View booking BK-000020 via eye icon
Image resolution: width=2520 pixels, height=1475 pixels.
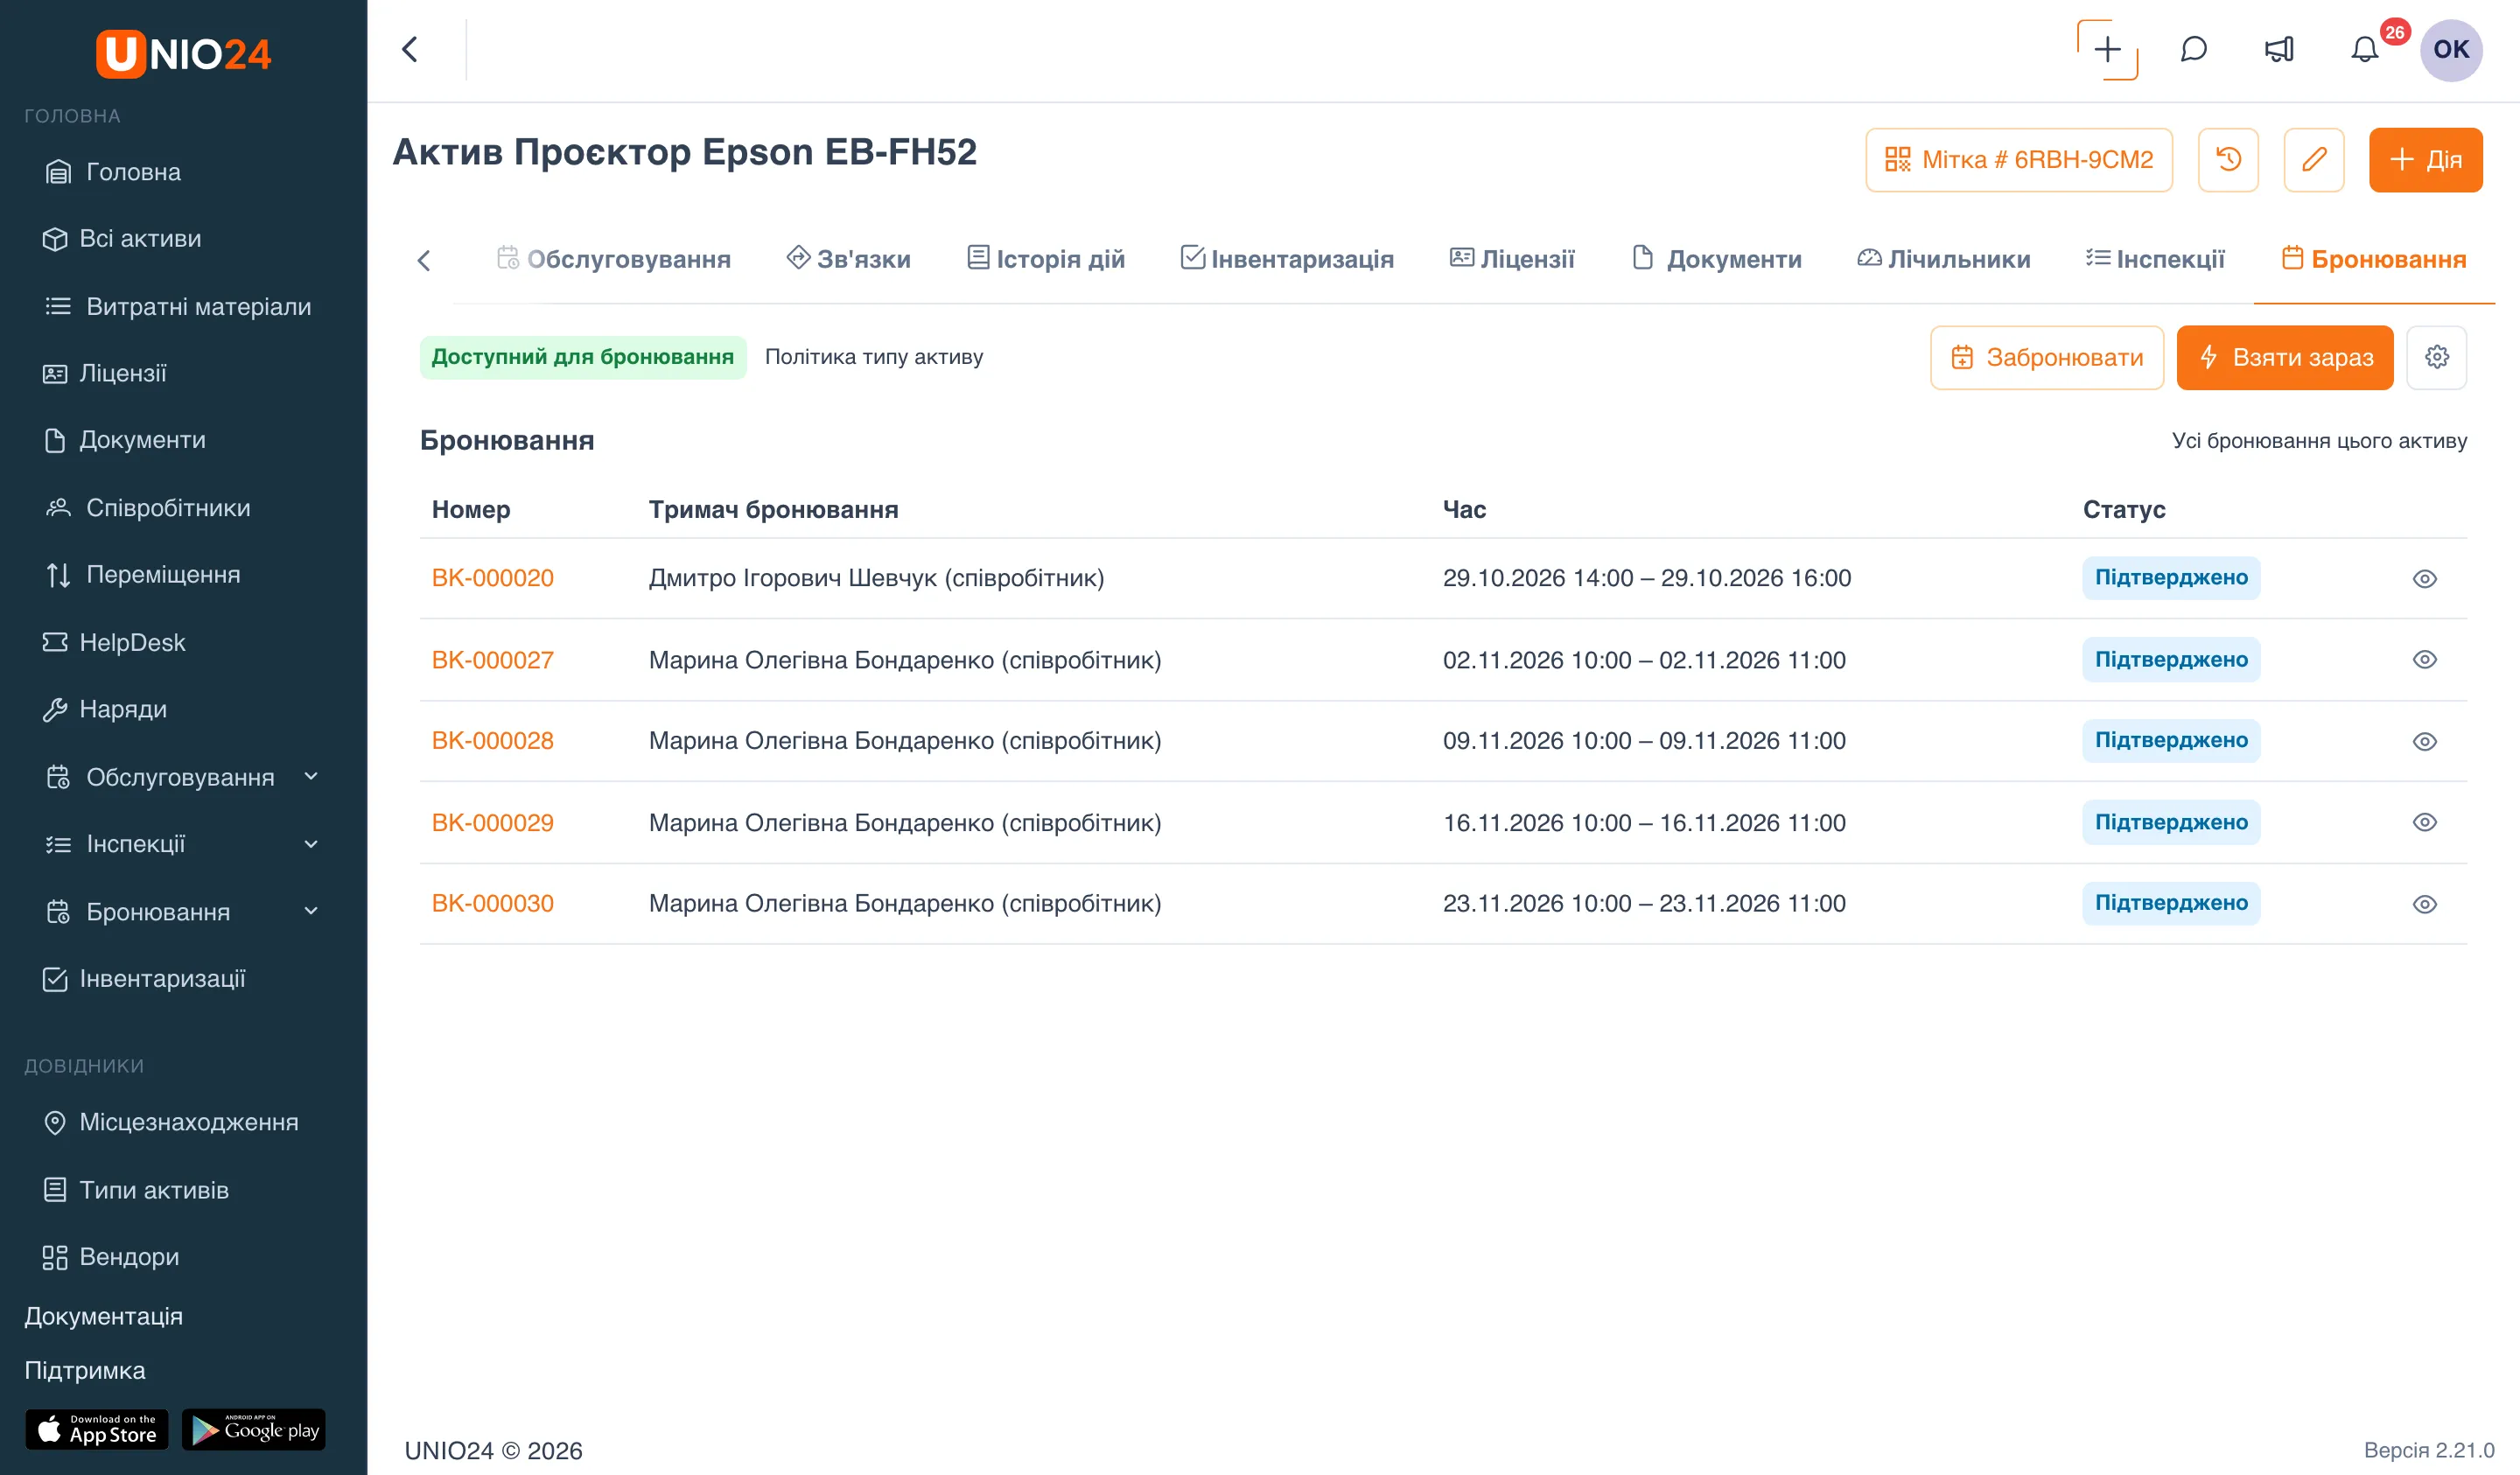coord(2424,578)
